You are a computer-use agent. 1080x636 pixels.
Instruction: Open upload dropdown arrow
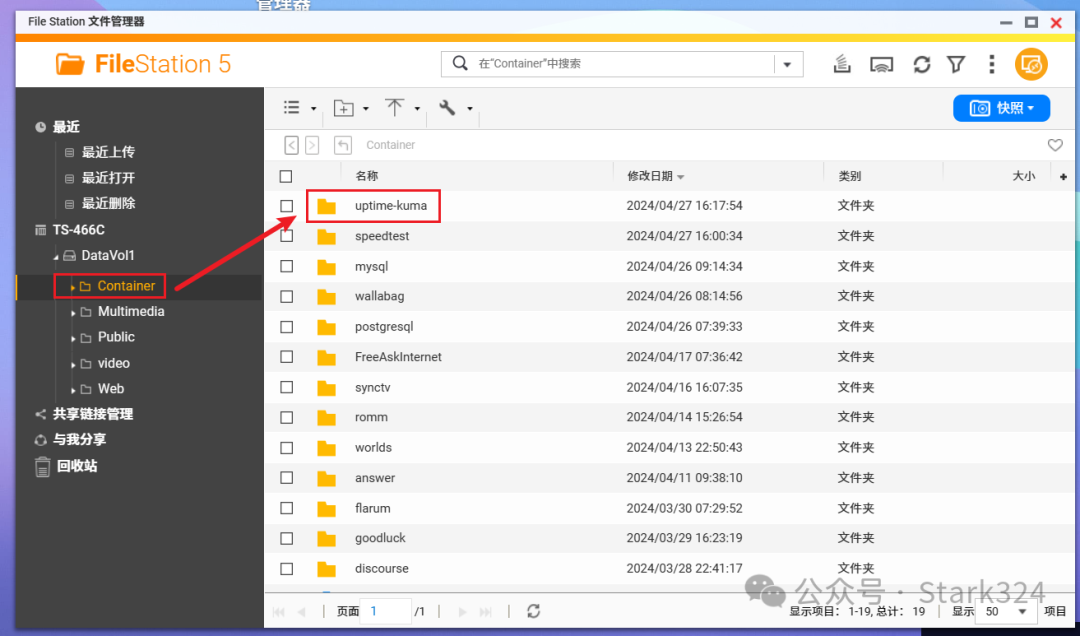(x=417, y=109)
